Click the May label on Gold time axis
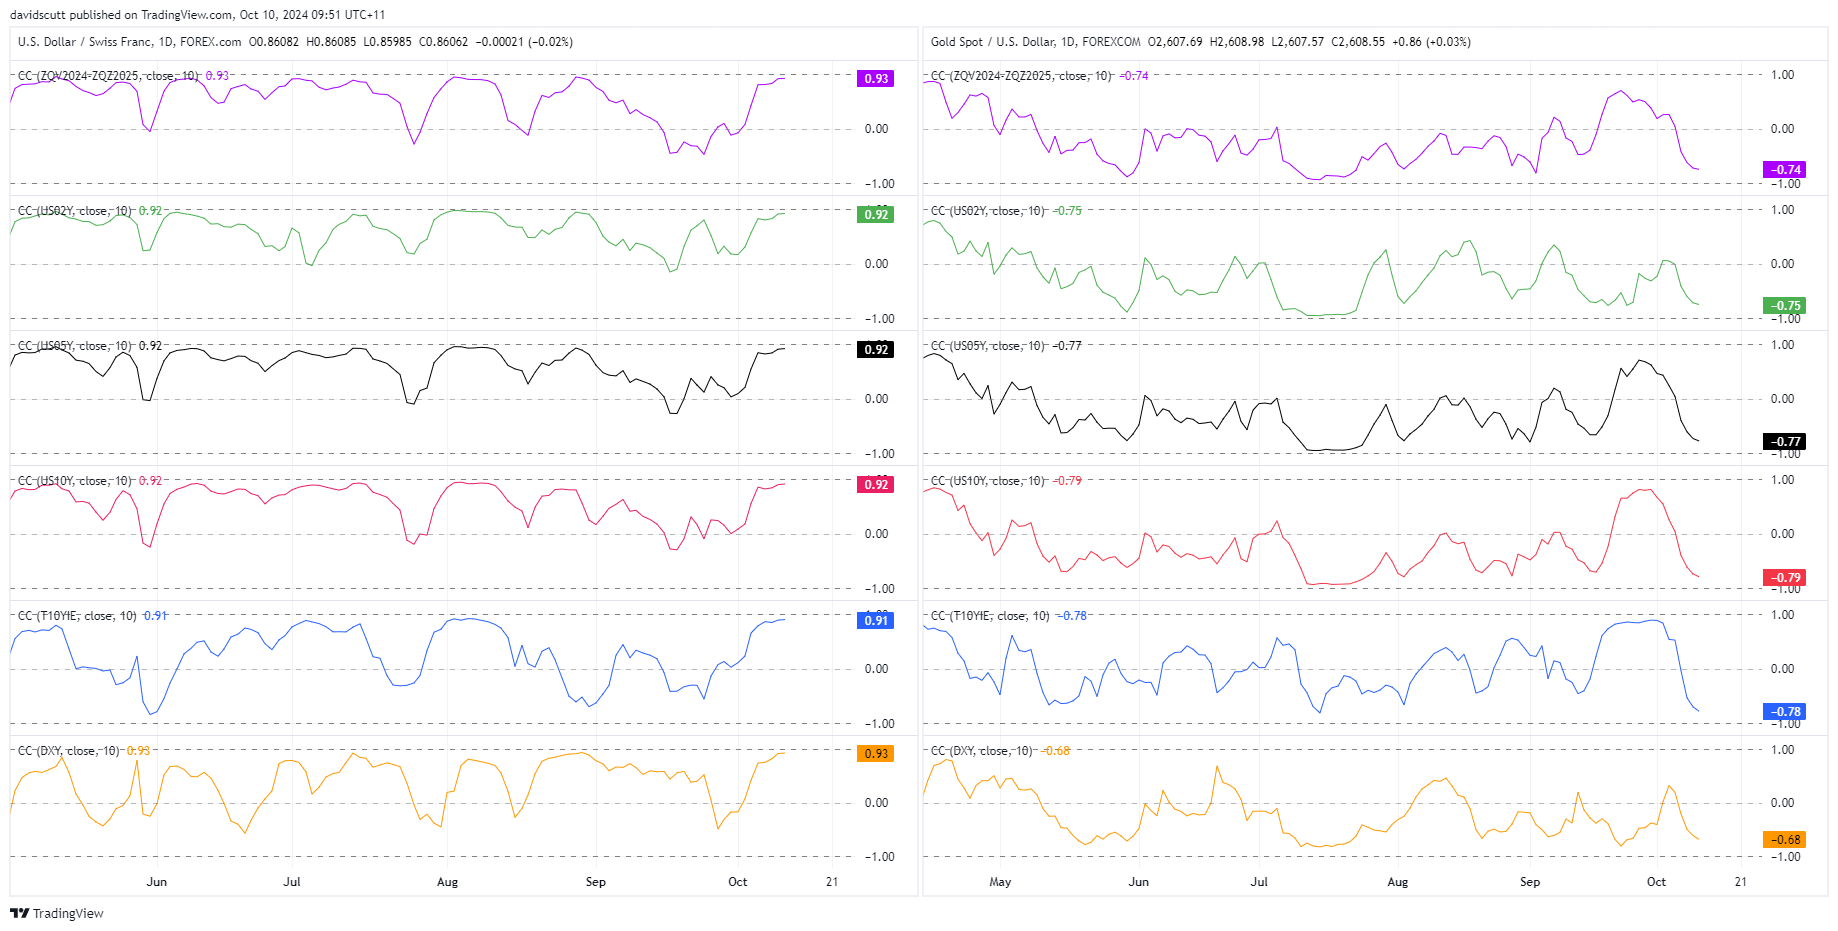This screenshot has width=1838, height=931. pos(1000,882)
